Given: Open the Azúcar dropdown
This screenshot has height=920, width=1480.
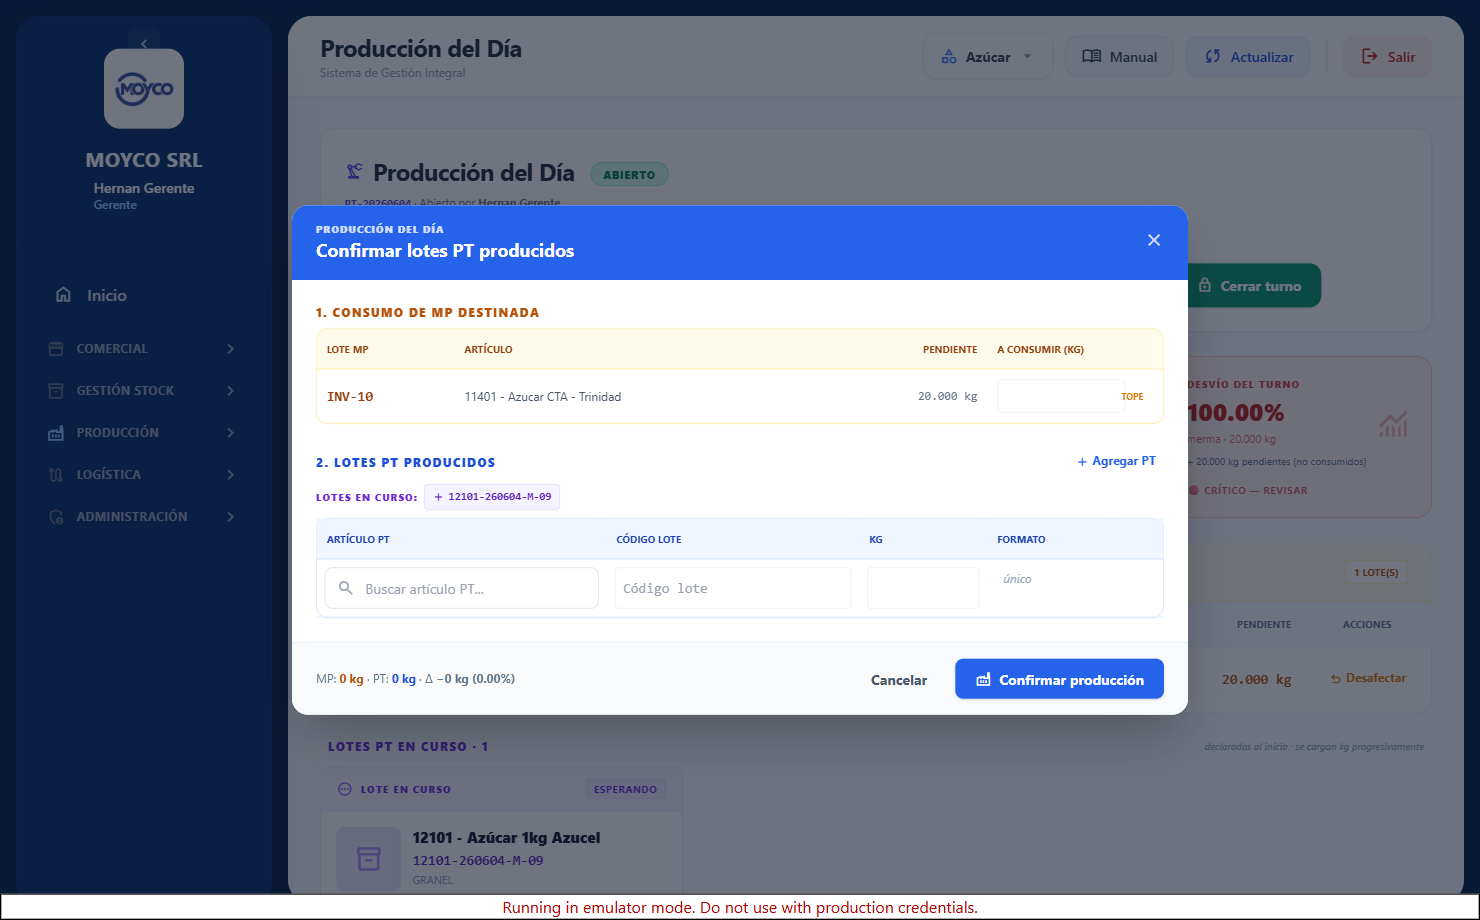Looking at the screenshot, I should [x=987, y=57].
